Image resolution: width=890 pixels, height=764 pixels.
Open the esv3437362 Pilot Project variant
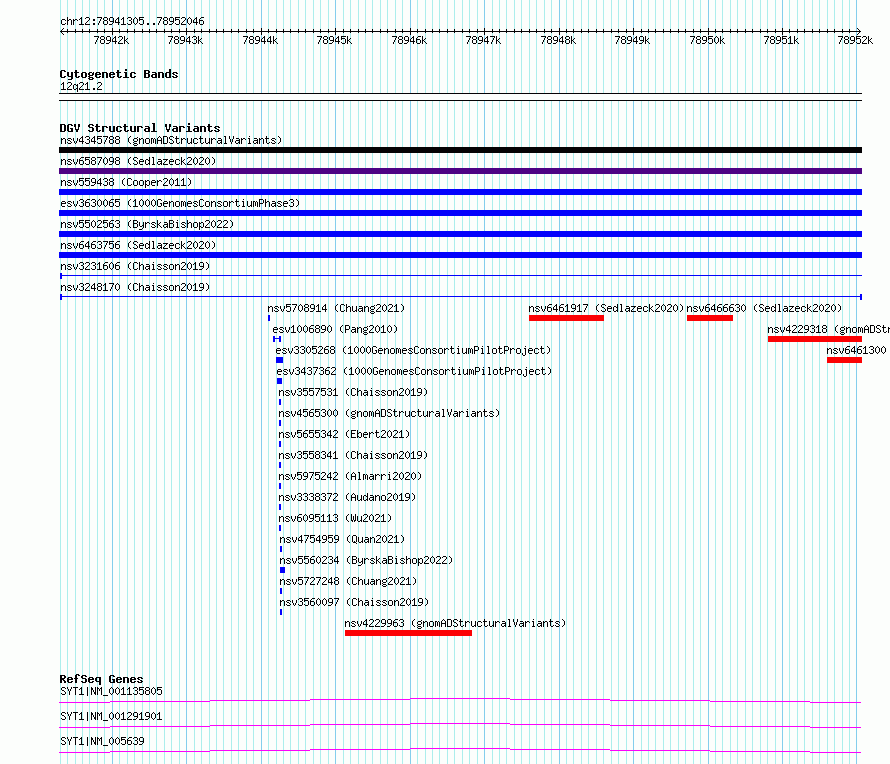tap(414, 371)
